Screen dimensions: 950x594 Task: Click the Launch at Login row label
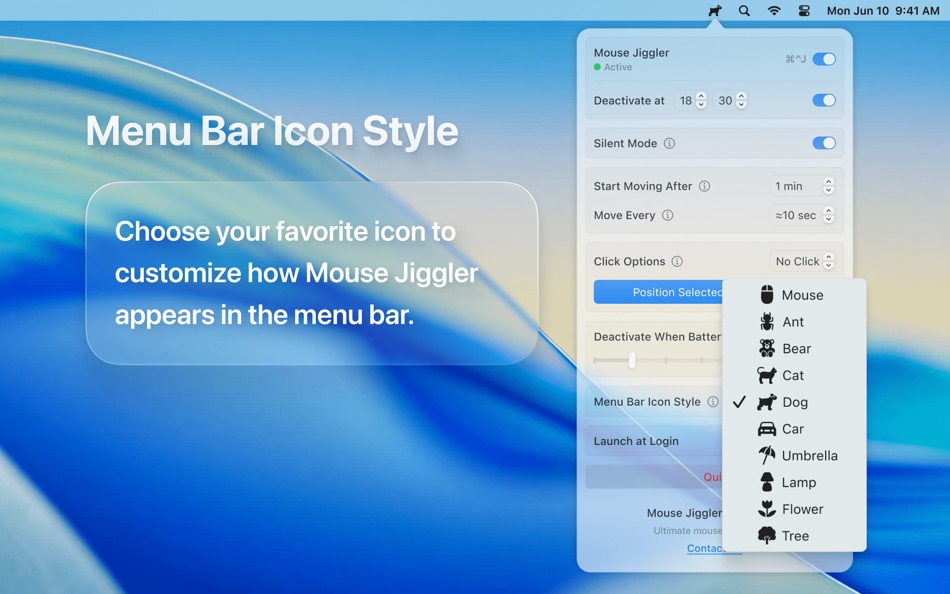[636, 441]
